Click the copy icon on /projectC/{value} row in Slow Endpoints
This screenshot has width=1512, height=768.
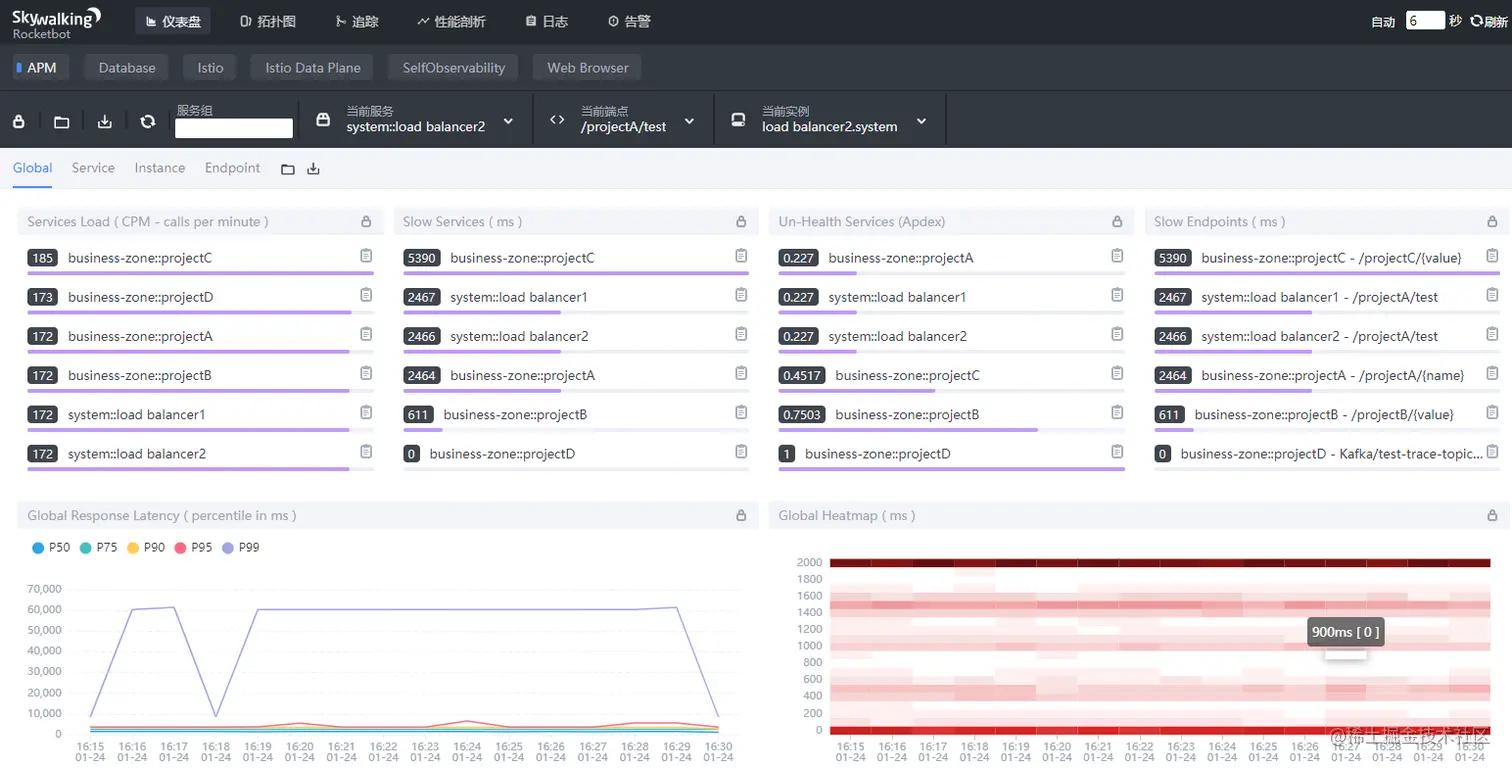(1493, 256)
